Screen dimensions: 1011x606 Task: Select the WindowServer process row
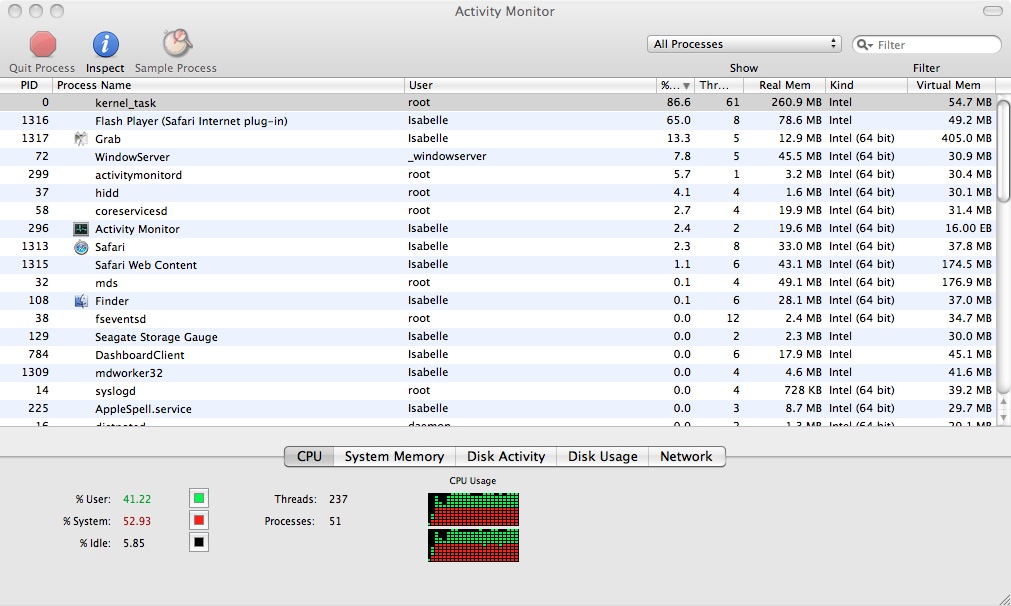click(498, 157)
